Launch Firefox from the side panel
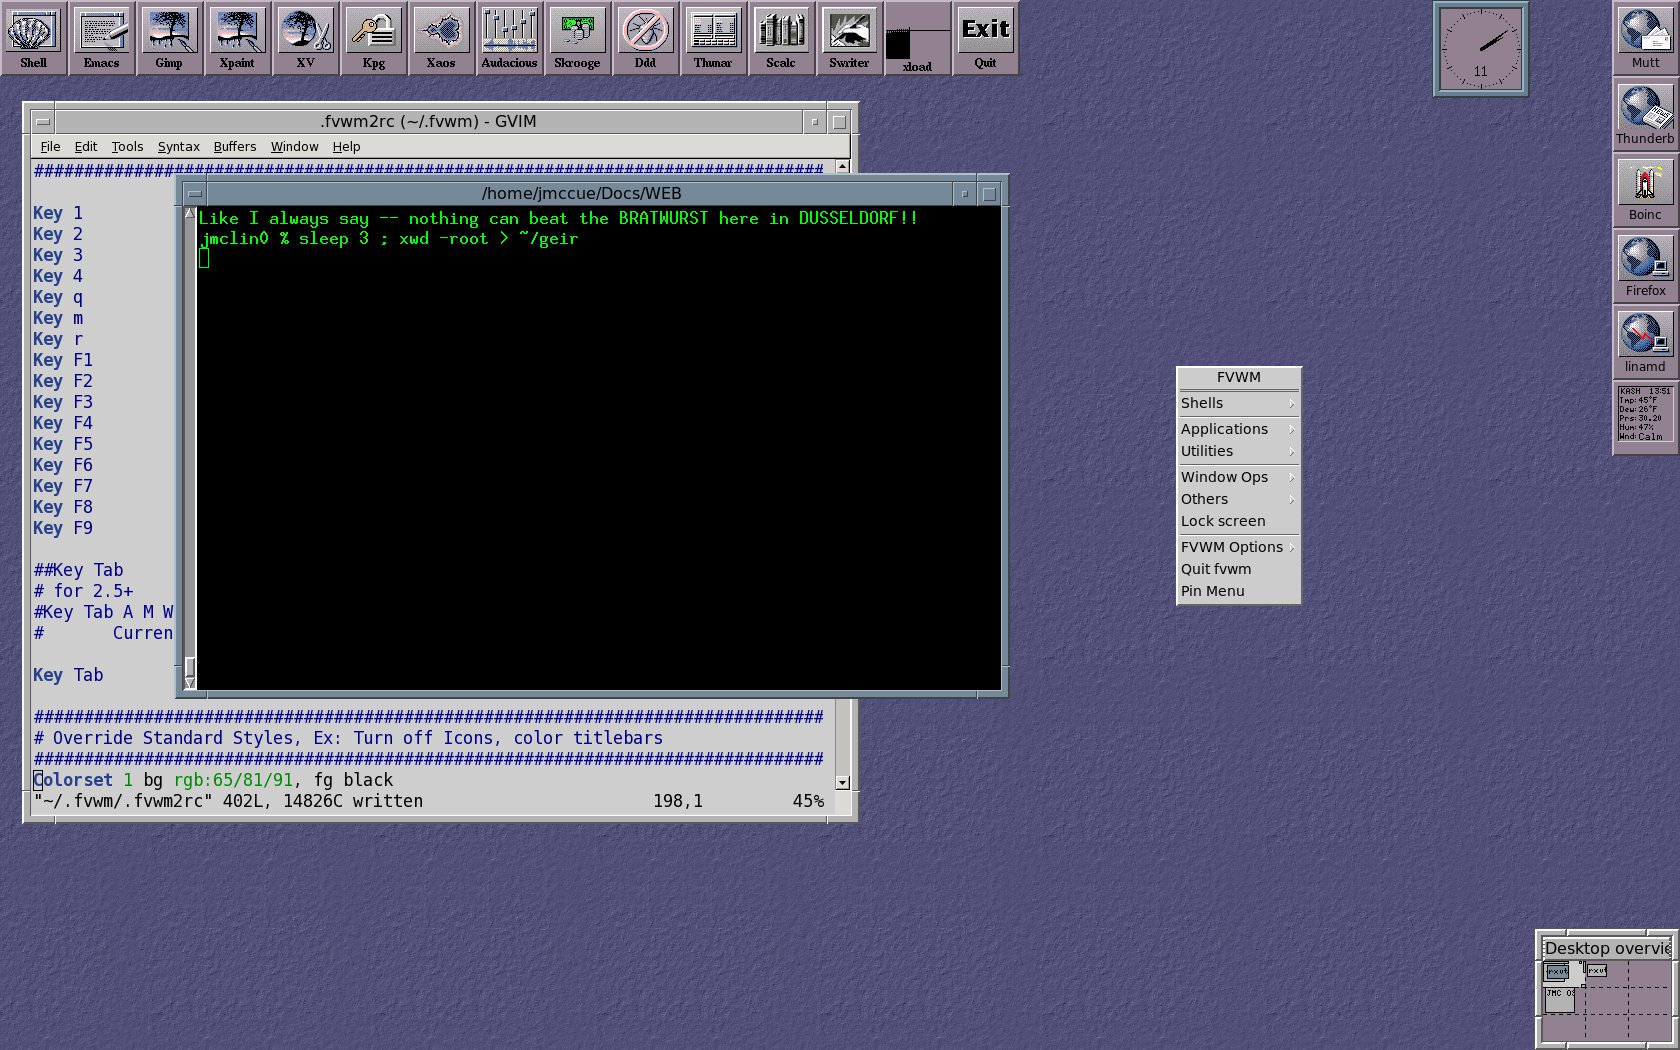 tap(1646, 266)
